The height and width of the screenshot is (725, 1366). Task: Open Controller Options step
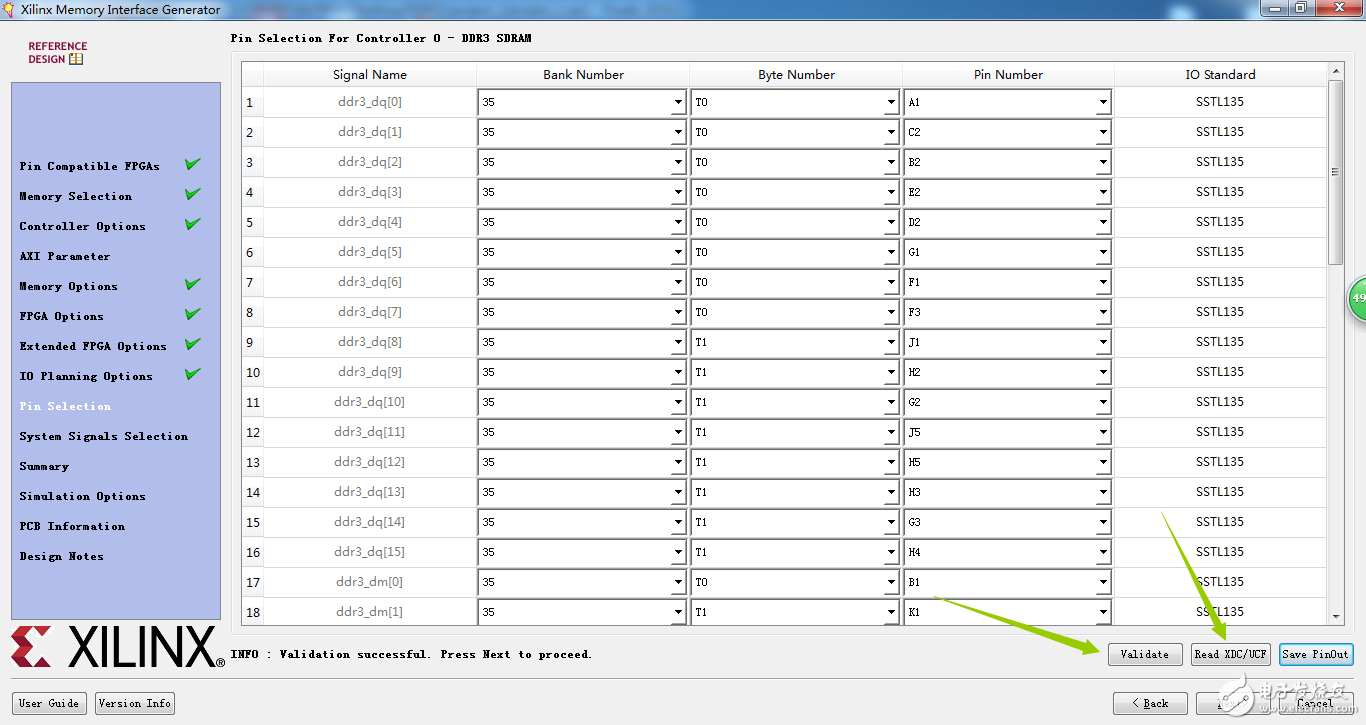pos(82,226)
